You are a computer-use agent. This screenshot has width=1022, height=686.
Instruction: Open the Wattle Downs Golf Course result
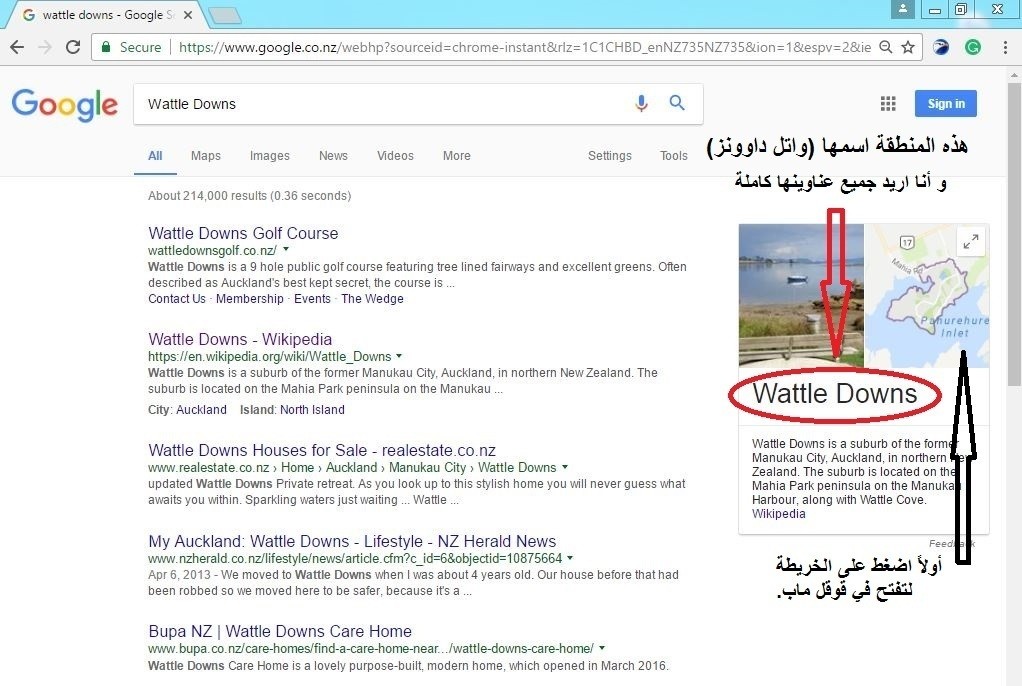pyautogui.click(x=243, y=233)
